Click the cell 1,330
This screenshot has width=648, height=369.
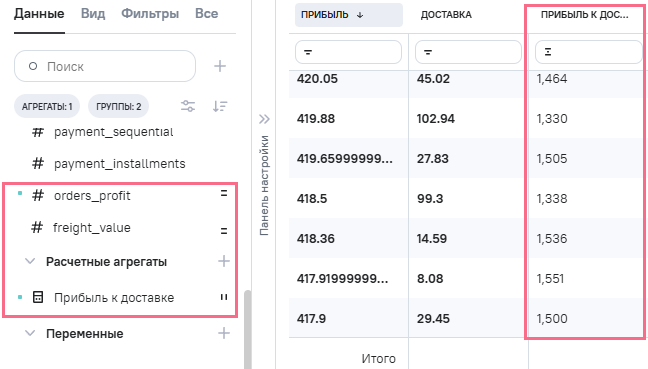point(552,119)
